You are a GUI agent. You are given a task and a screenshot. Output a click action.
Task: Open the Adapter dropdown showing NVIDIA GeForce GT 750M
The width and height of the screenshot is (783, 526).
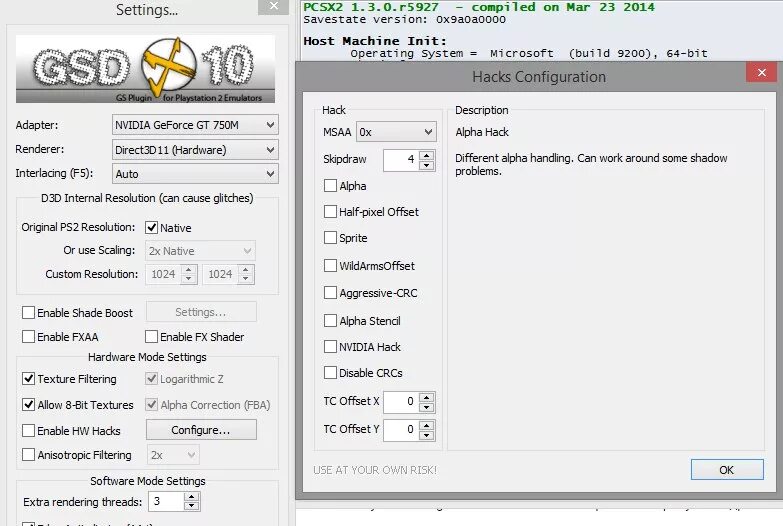tap(195, 125)
